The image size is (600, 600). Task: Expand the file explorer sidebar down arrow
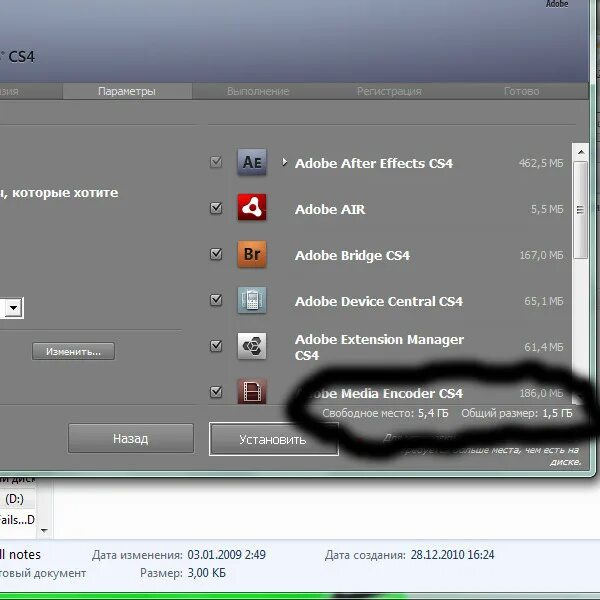(x=44, y=530)
